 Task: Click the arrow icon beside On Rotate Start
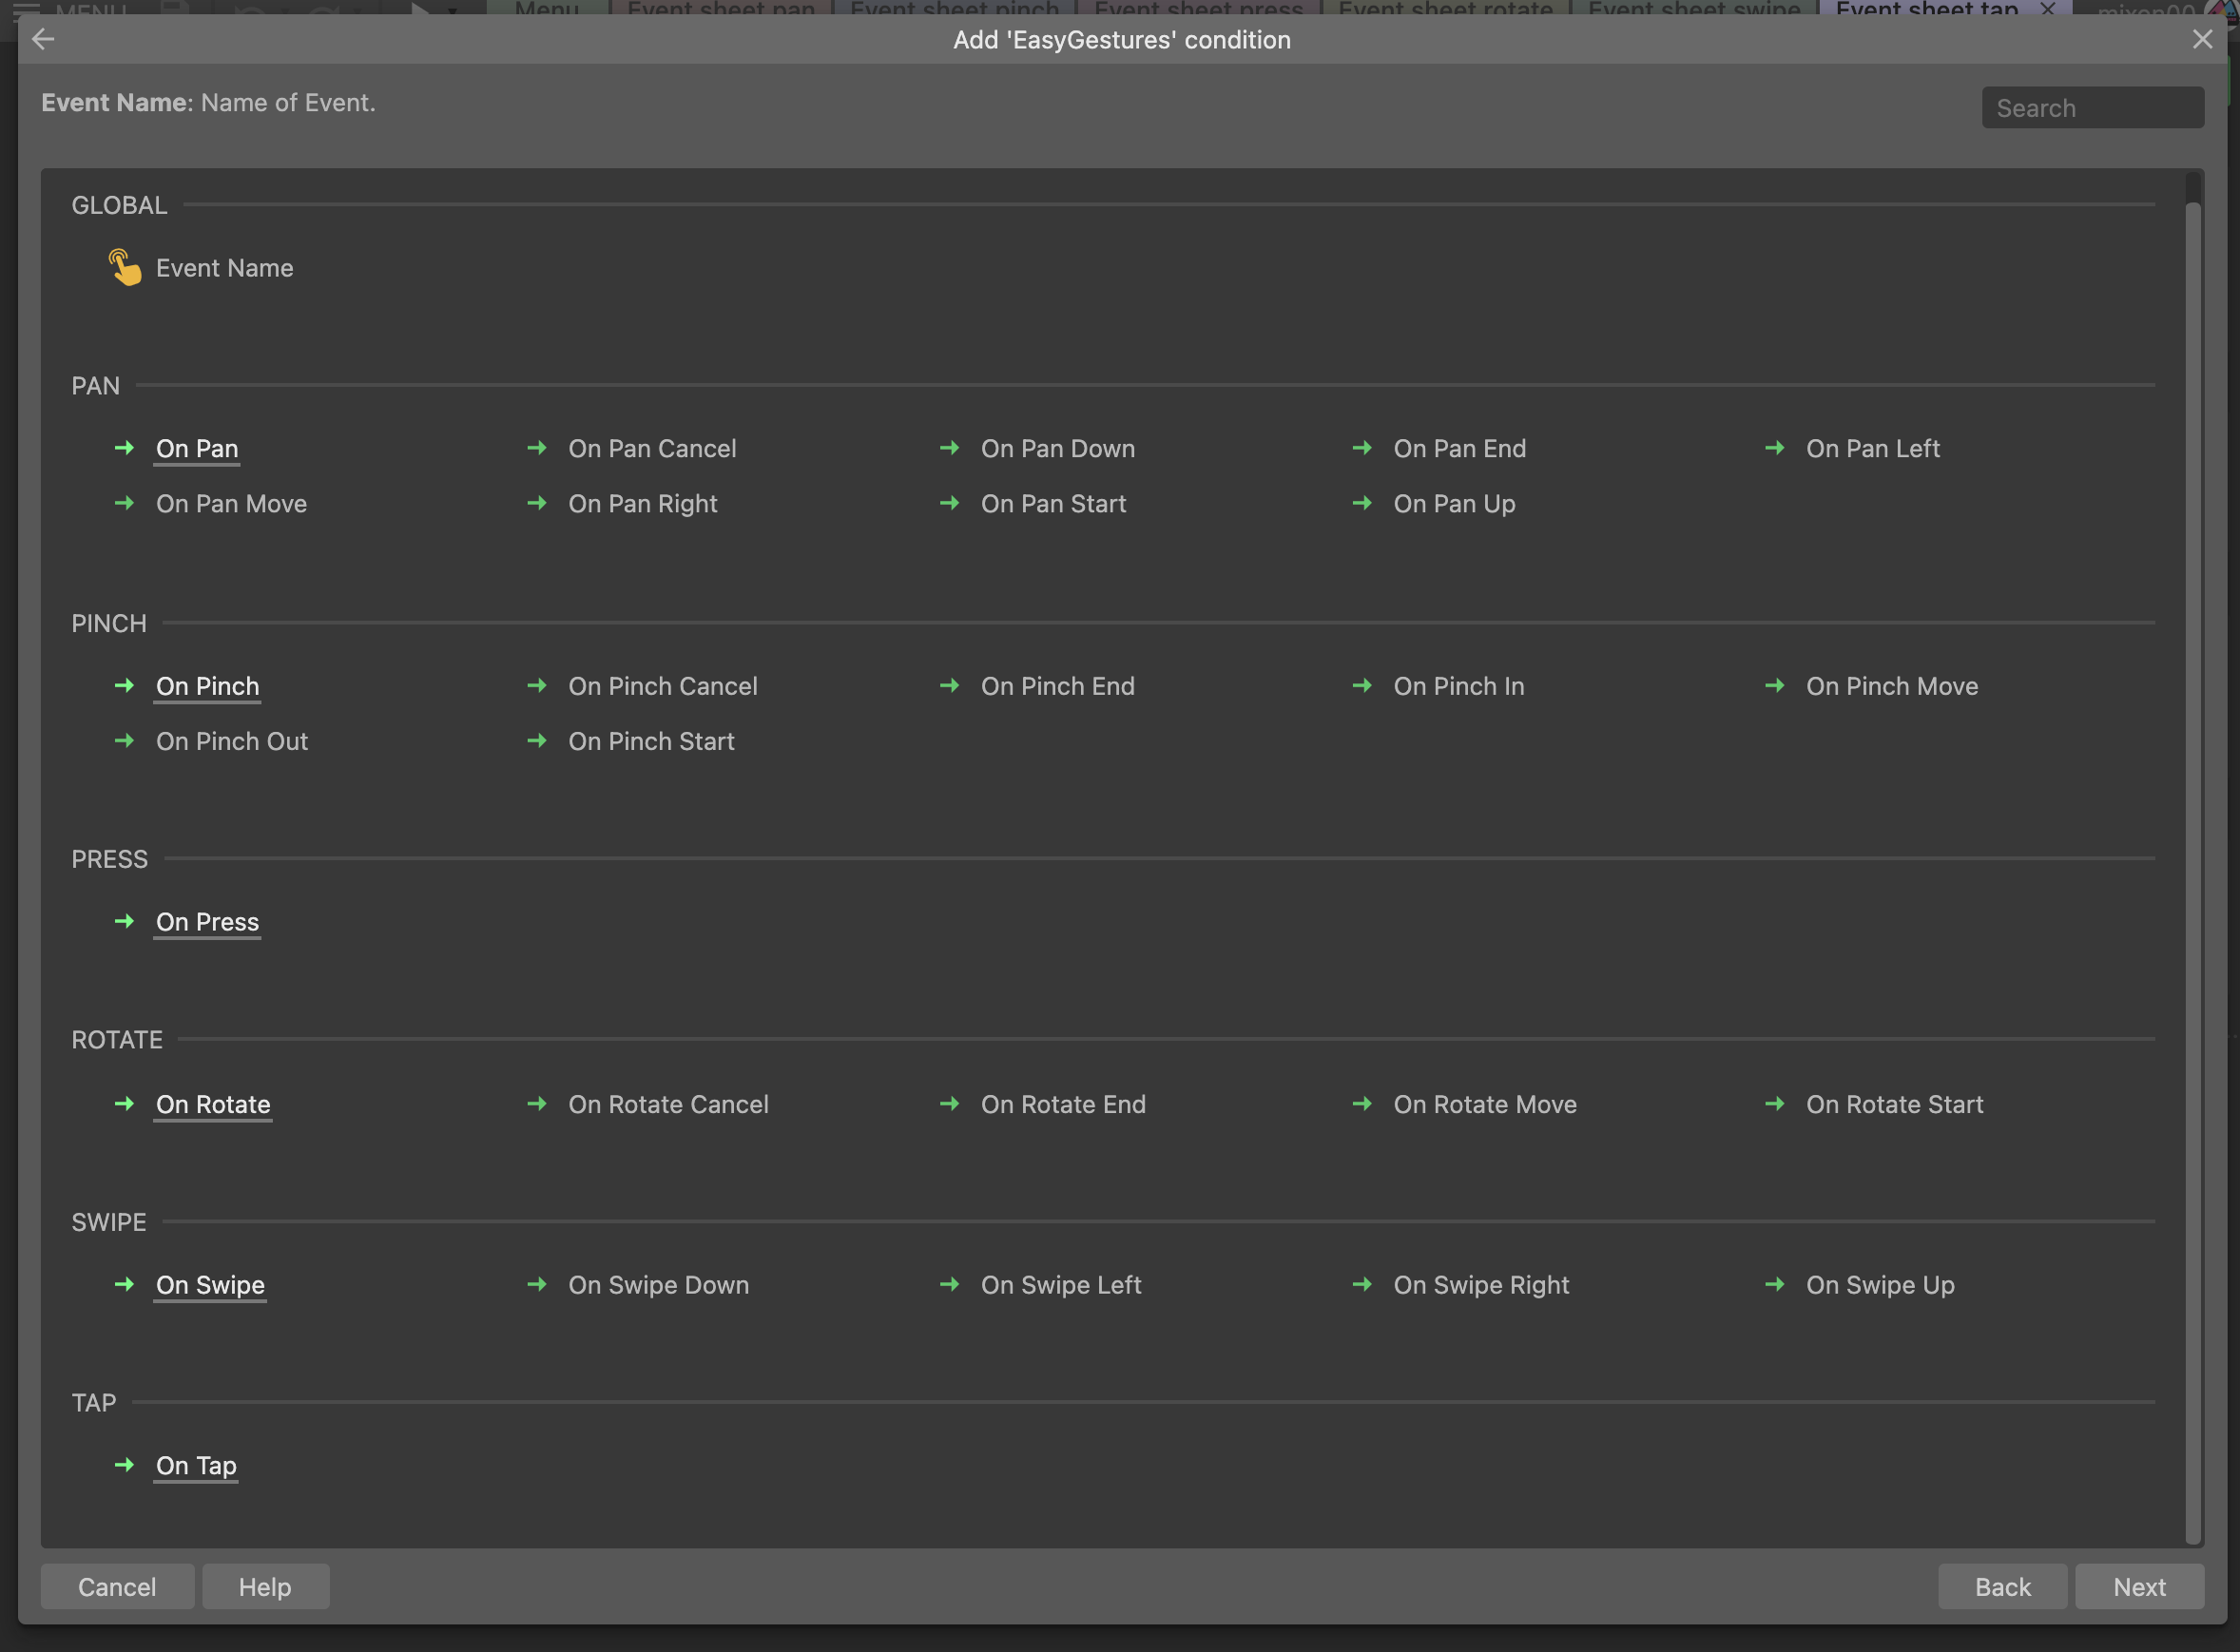[1775, 1104]
